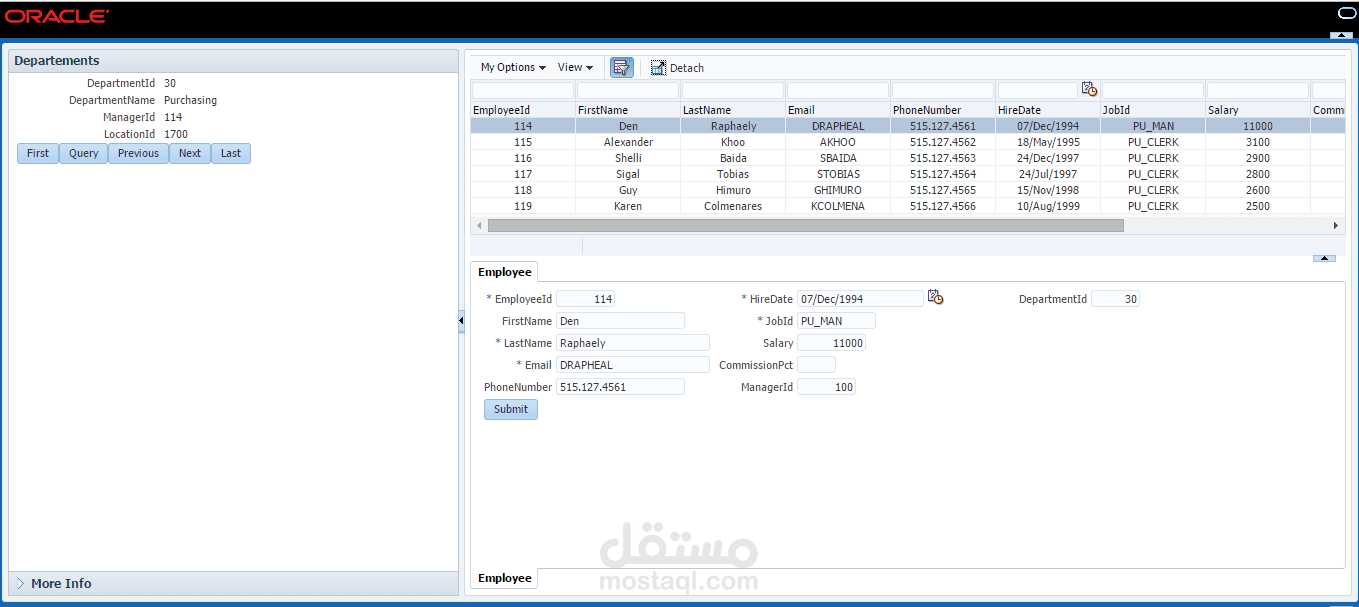The height and width of the screenshot is (607, 1359).
Task: Open the My Options dropdown menu
Action: click(x=513, y=67)
